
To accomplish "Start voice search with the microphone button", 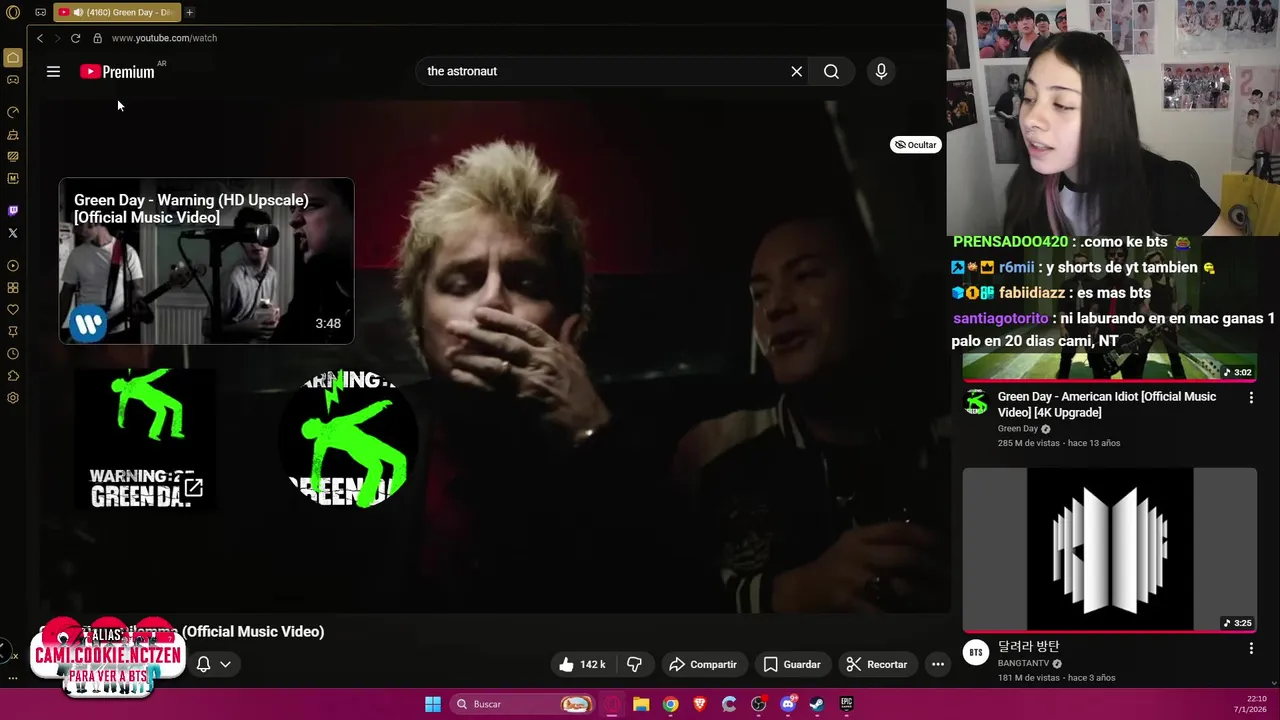I will click(x=881, y=71).
